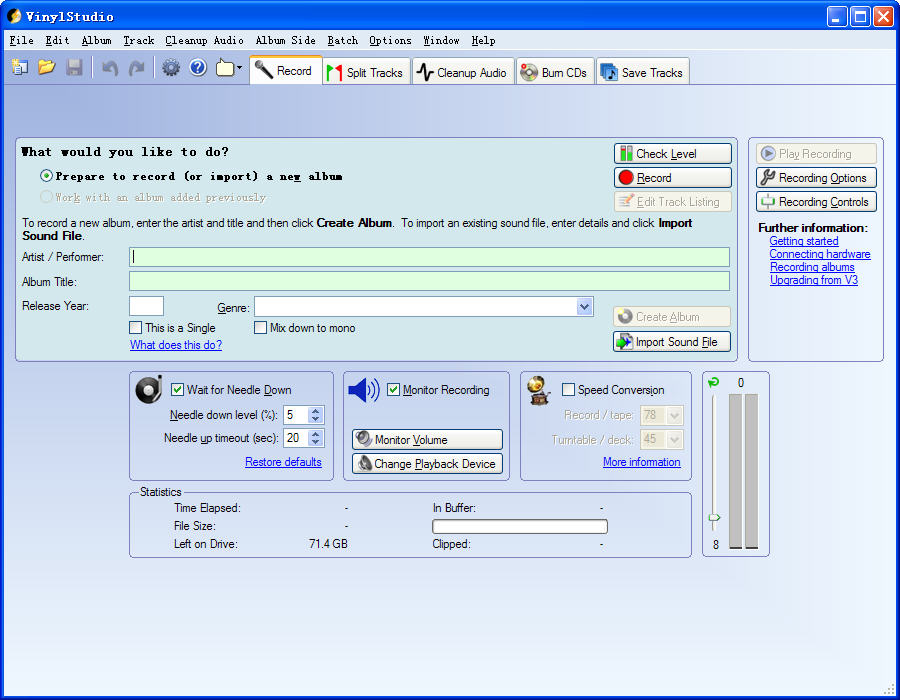The width and height of the screenshot is (900, 700).
Task: Click Change Playback Device button
Action: point(427,464)
